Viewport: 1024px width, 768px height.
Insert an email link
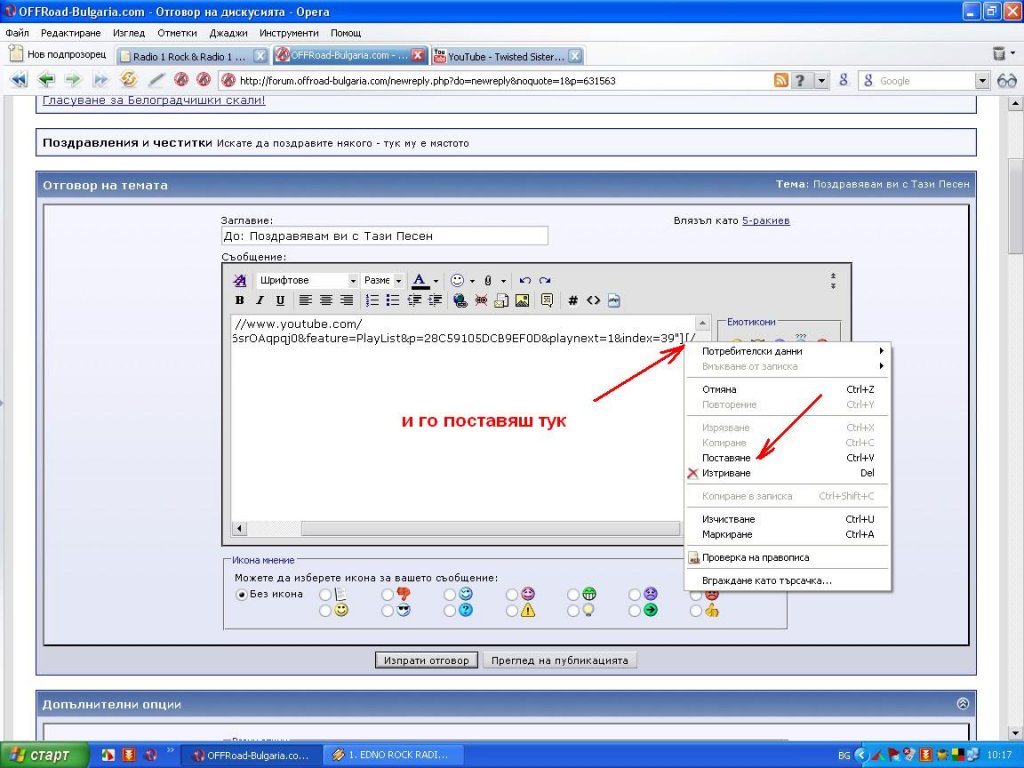502,300
